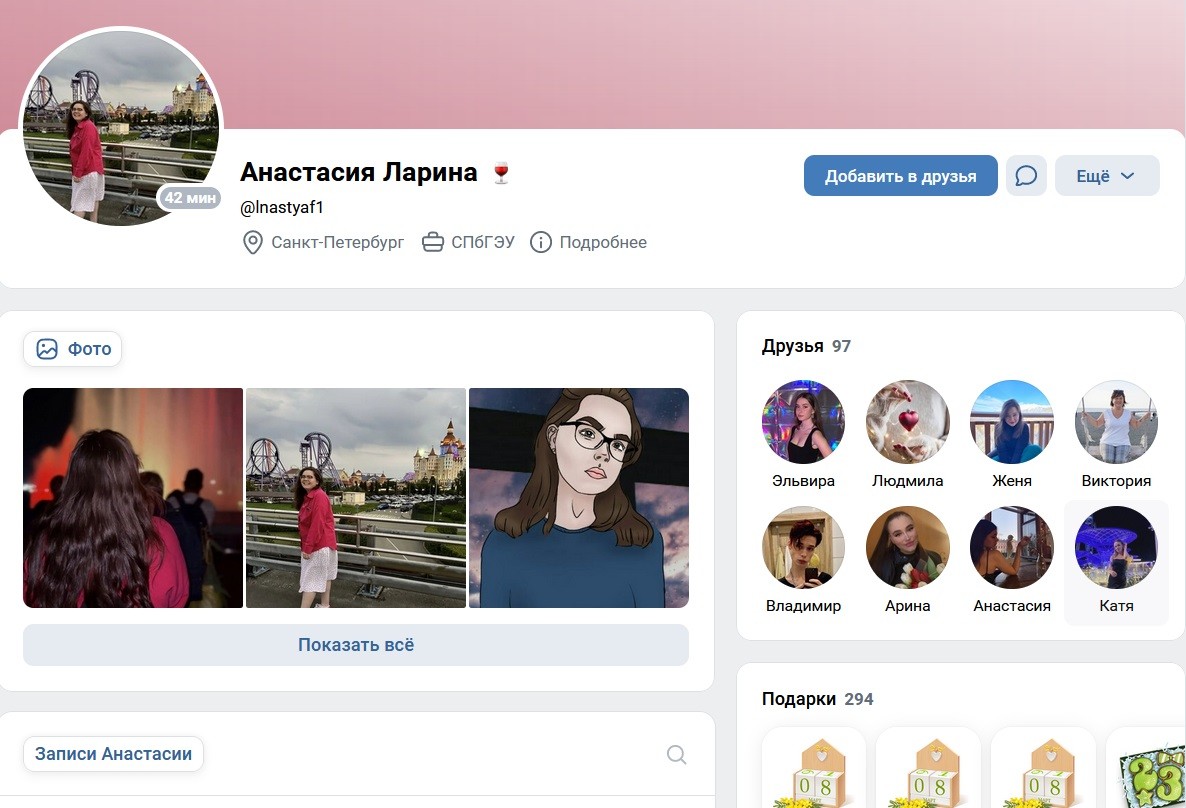Click the 42 мин last seen badge
Image resolution: width=1186 pixels, height=808 pixels.
(190, 197)
